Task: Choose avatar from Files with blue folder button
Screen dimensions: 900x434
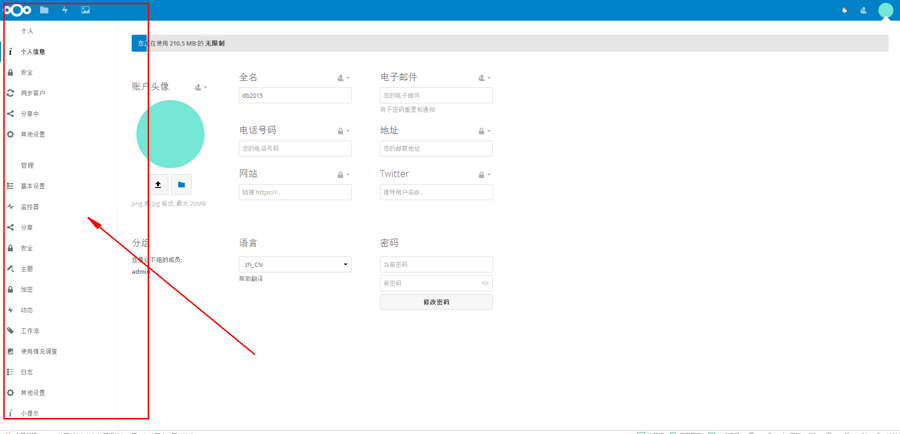Action: [x=181, y=185]
